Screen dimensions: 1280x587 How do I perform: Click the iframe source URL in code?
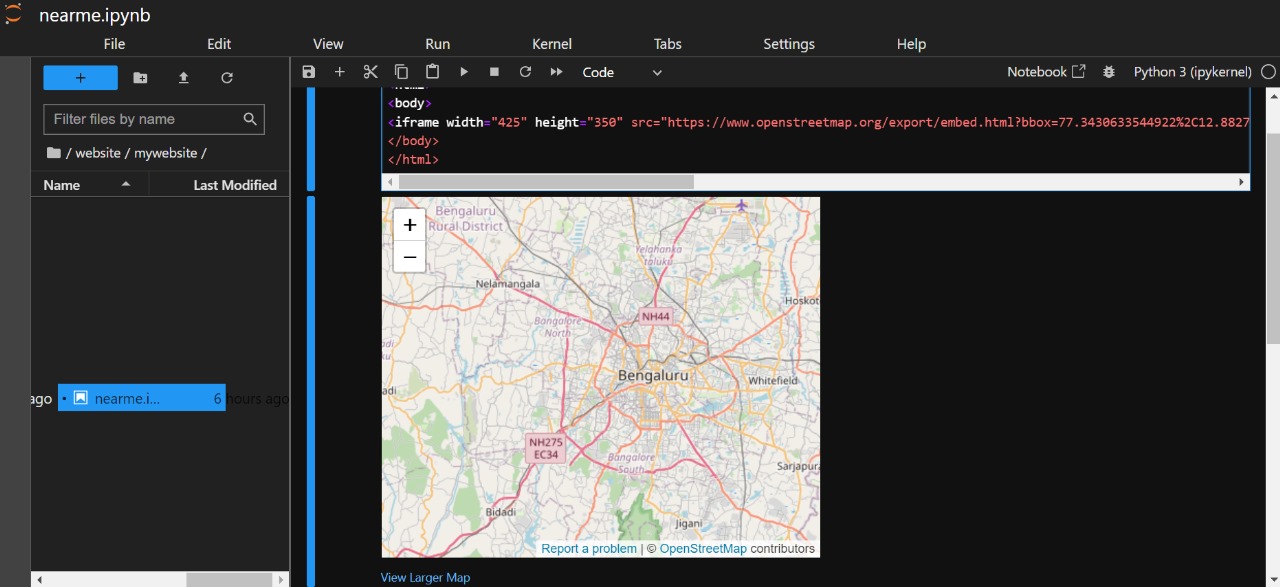pyautogui.click(x=957, y=122)
